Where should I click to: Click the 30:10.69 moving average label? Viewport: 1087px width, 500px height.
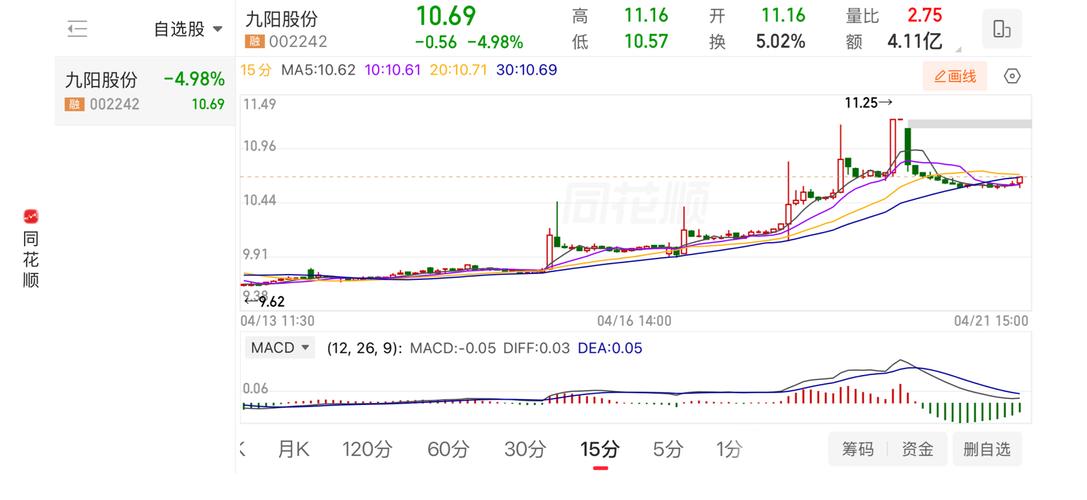(x=527, y=70)
